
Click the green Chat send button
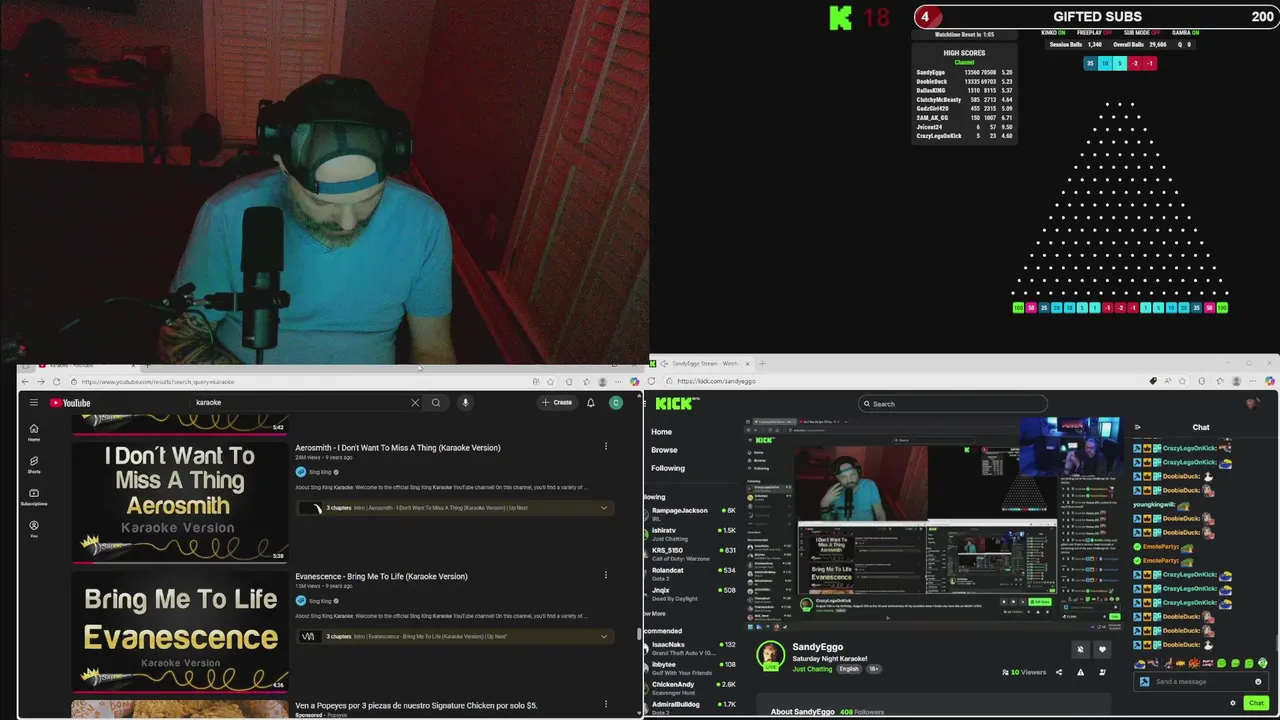(1256, 703)
